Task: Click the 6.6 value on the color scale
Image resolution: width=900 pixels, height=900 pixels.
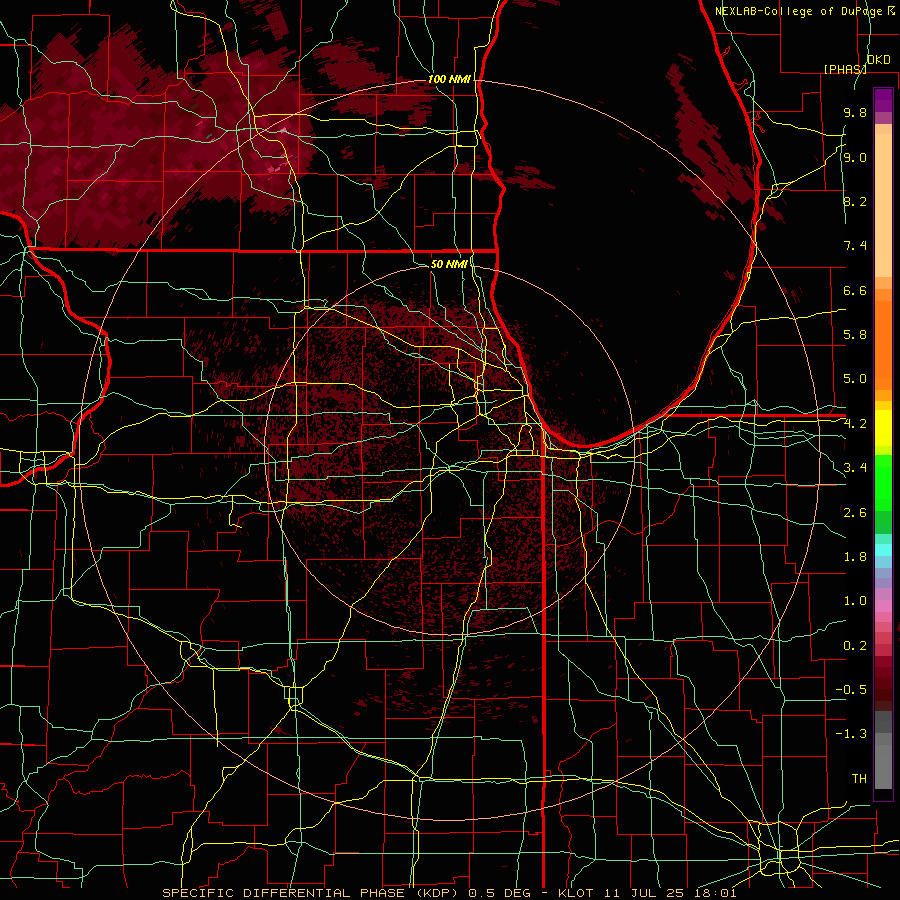Action: (855, 290)
